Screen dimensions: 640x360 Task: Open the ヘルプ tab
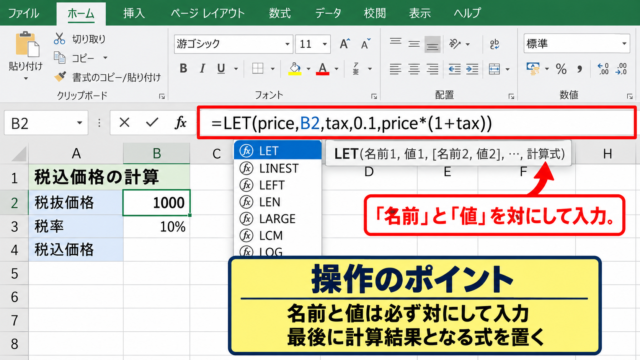467,13
